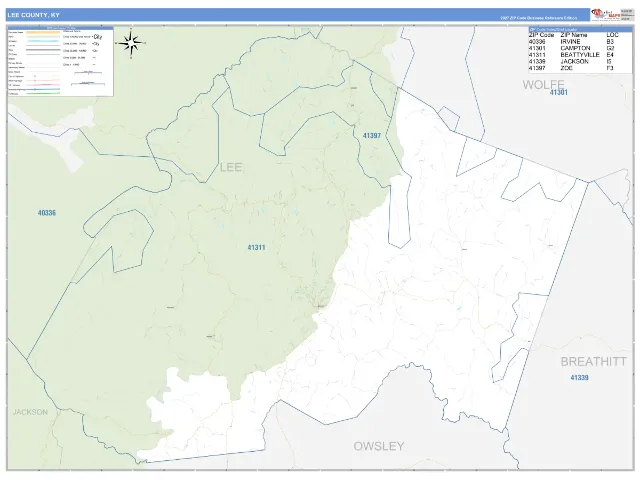This screenshot has width=640, height=480.
Task: Click the compass rose icon
Action: tap(131, 43)
